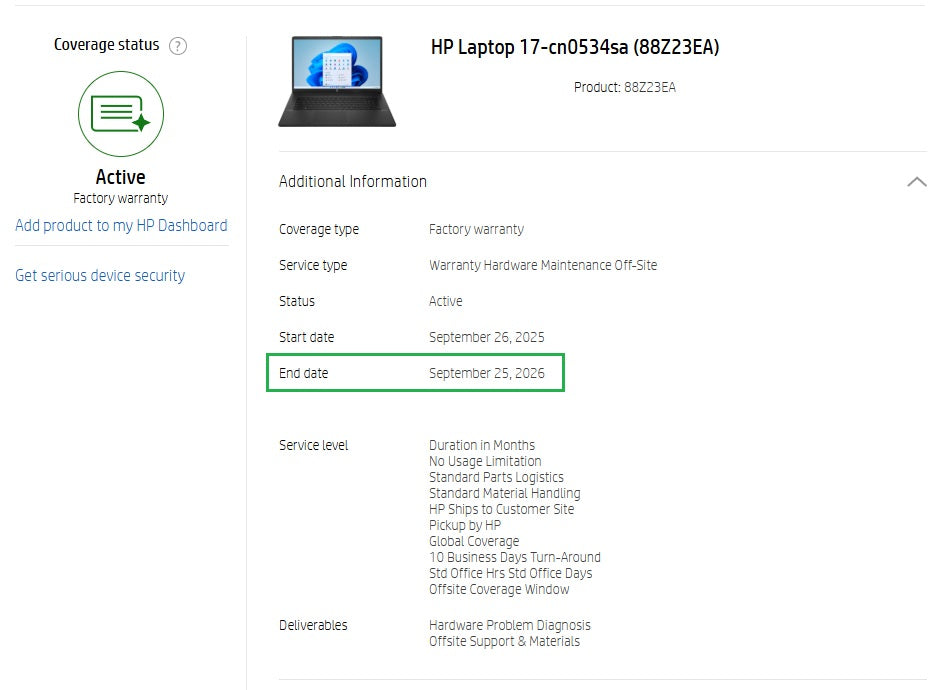The width and height of the screenshot is (951, 690).
Task: Collapse the Additional Information section chevron
Action: [x=916, y=181]
